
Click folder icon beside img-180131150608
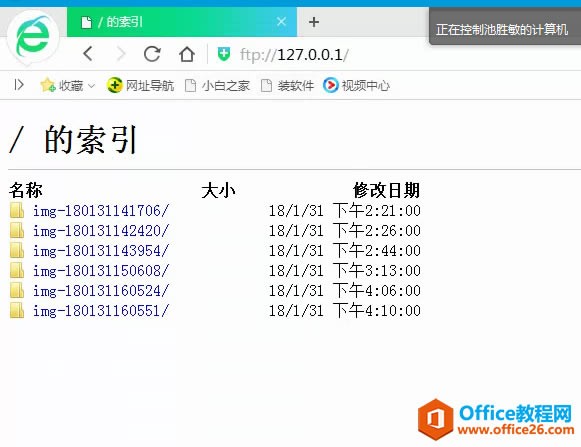coord(17,270)
